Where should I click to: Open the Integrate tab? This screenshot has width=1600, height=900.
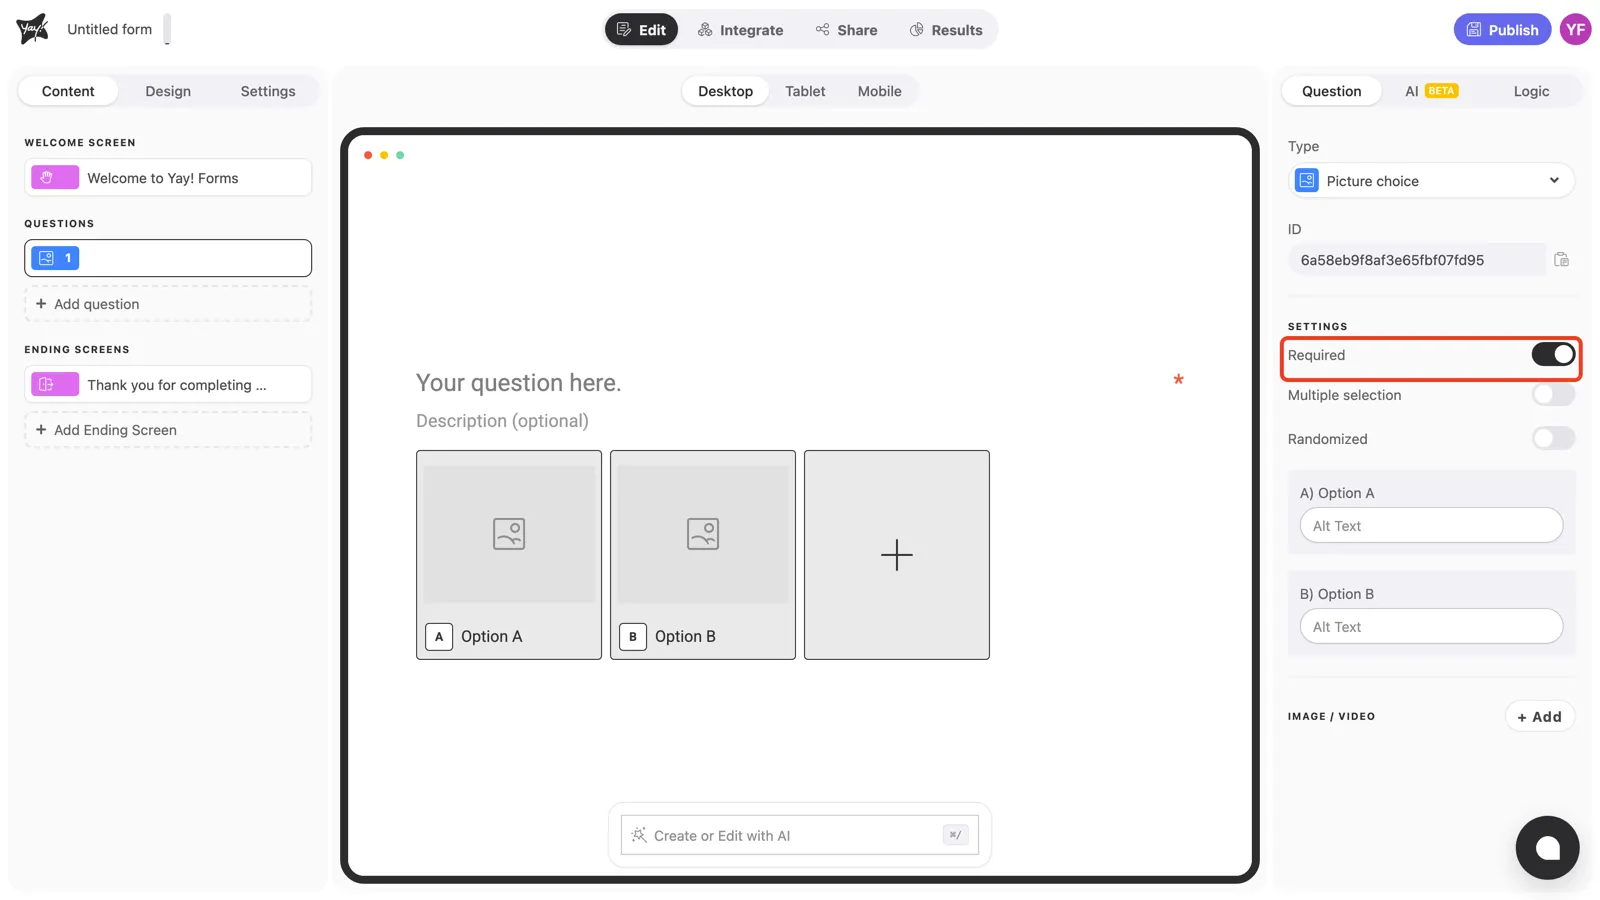pyautogui.click(x=741, y=30)
